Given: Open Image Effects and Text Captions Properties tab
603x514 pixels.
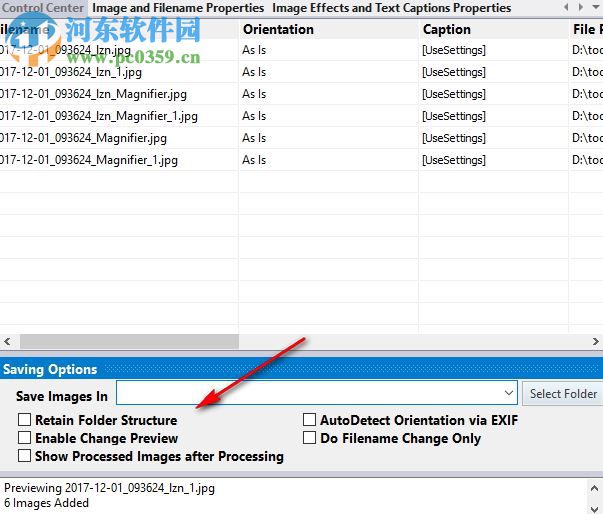Looking at the screenshot, I should coord(391,8).
